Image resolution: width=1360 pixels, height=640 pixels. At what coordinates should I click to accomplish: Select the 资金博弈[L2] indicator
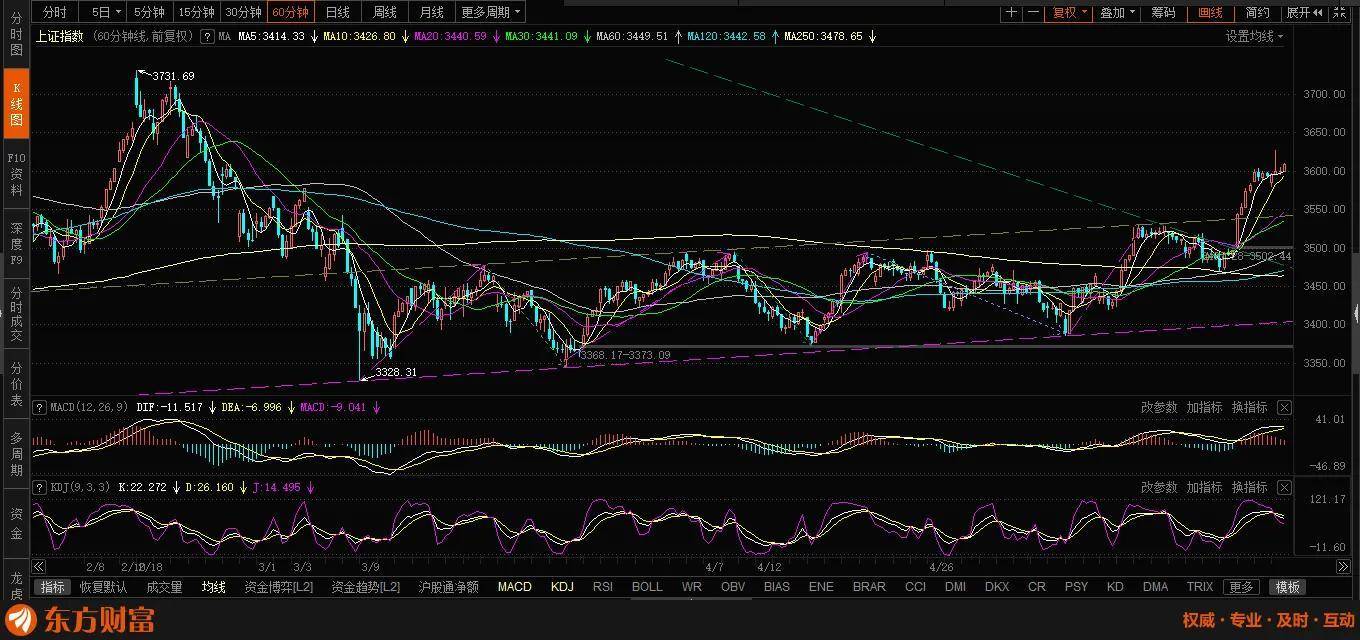tap(279, 587)
